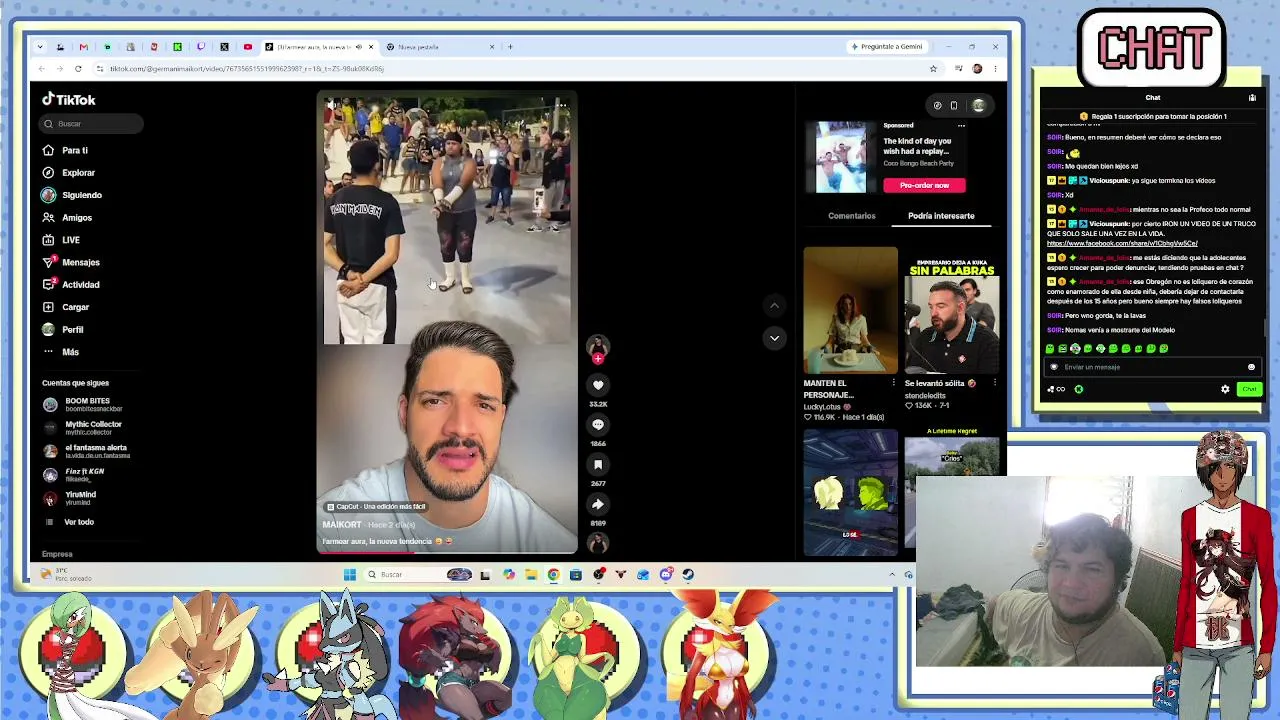The width and height of the screenshot is (1280, 720).
Task: Open chat community icon in header
Action: coord(1252,98)
